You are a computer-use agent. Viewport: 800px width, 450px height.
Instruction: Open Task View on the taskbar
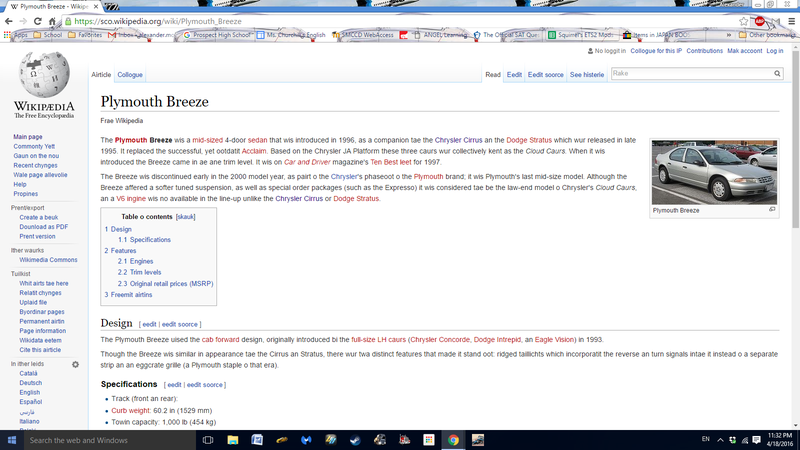tap(208, 440)
